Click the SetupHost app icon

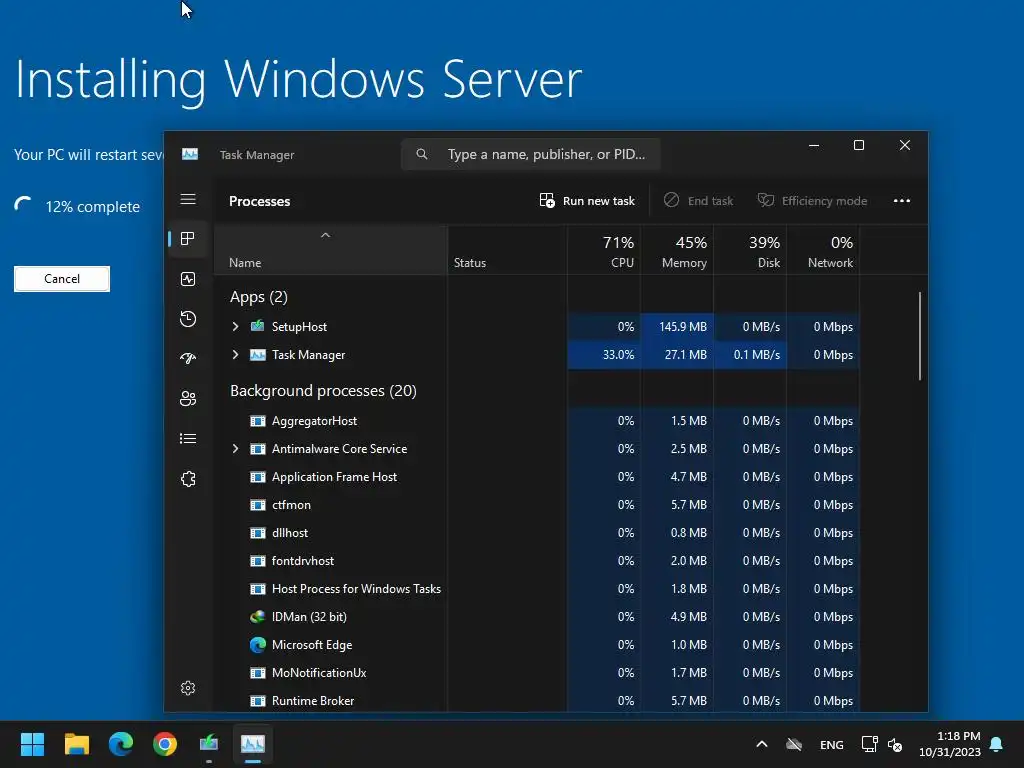(x=258, y=326)
